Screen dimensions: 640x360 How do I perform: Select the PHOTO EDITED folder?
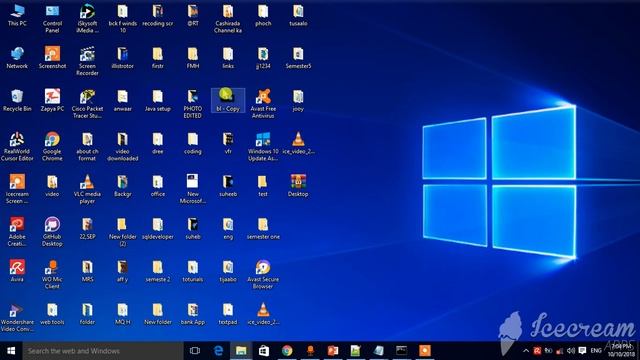pyautogui.click(x=193, y=104)
